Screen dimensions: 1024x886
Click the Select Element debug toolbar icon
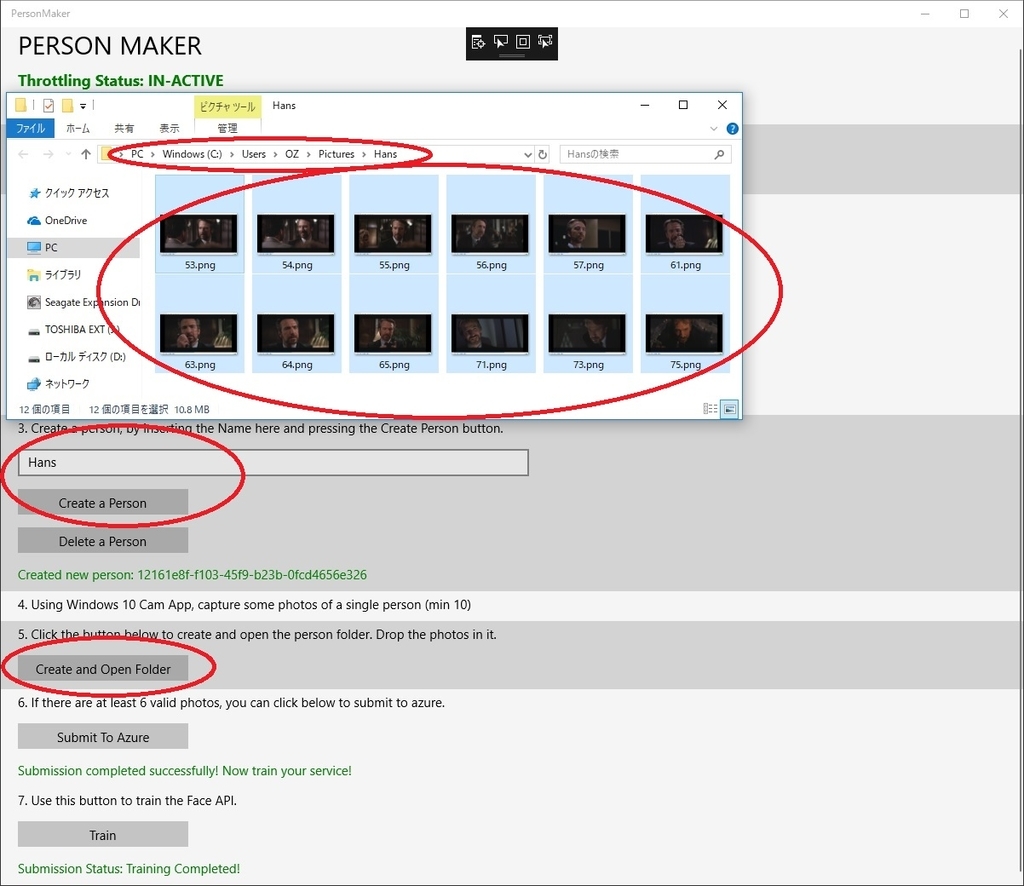pos(501,42)
